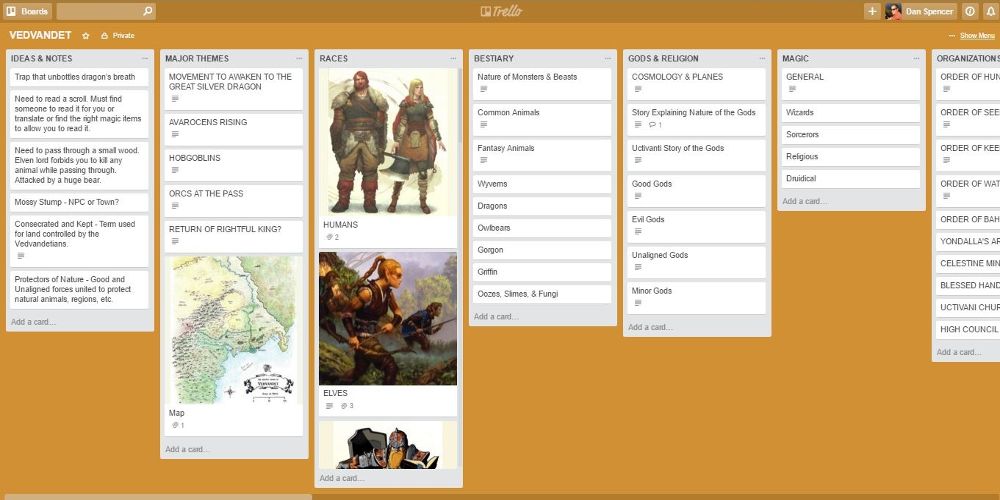Open the Boards menu
The height and width of the screenshot is (500, 1000).
pyautogui.click(x=28, y=11)
